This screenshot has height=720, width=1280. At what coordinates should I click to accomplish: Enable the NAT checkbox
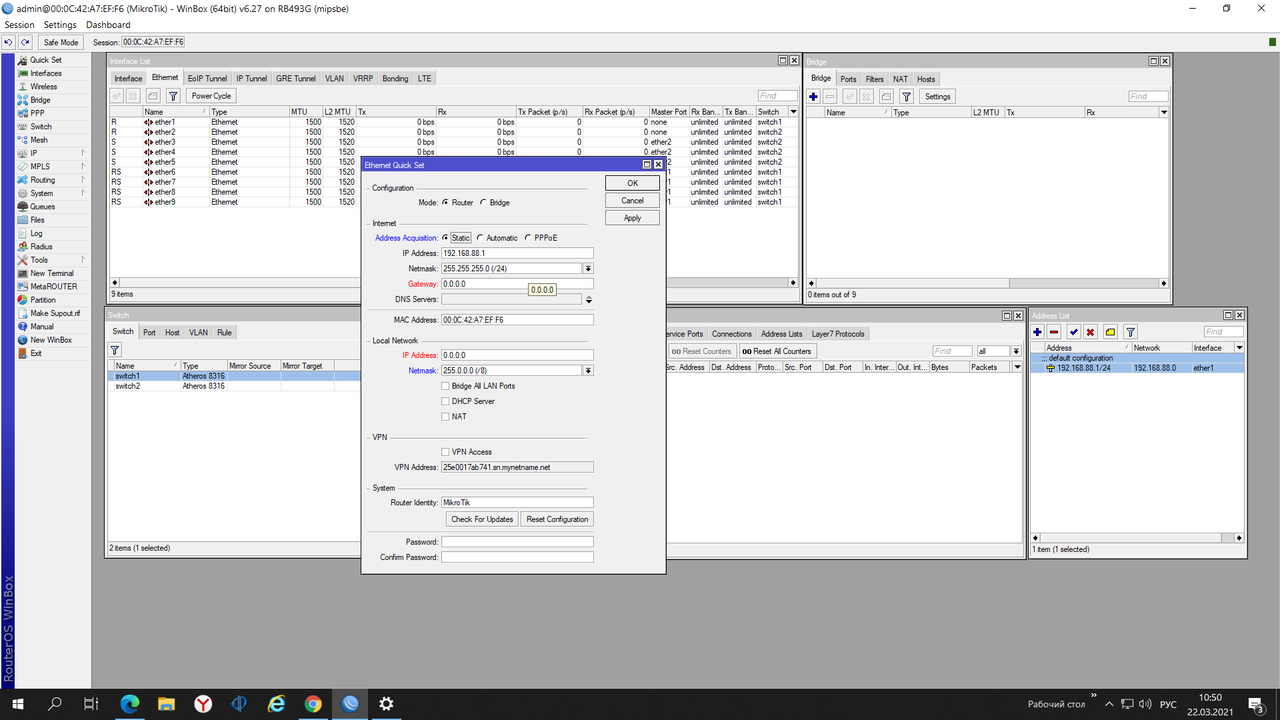[x=445, y=416]
